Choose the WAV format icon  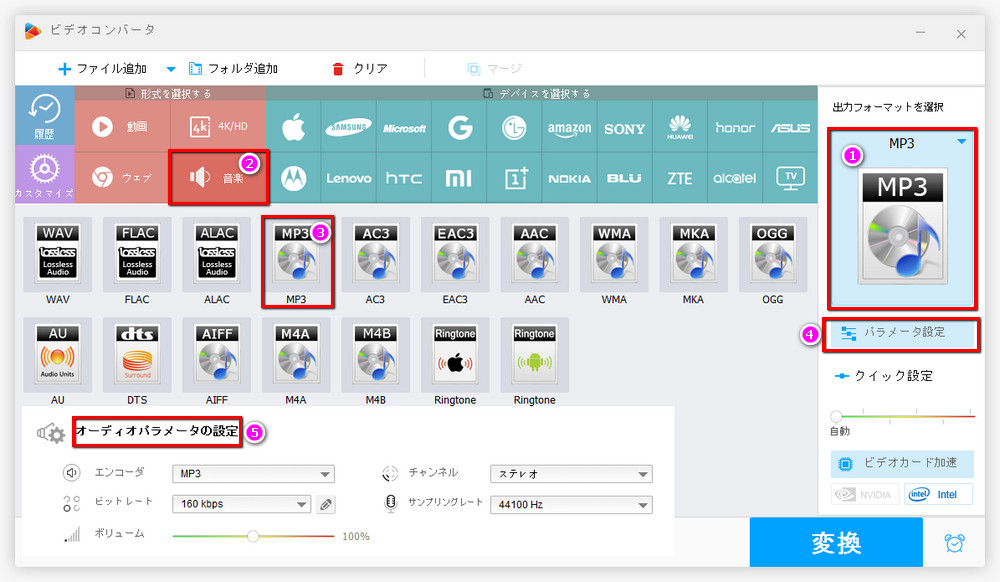57,254
